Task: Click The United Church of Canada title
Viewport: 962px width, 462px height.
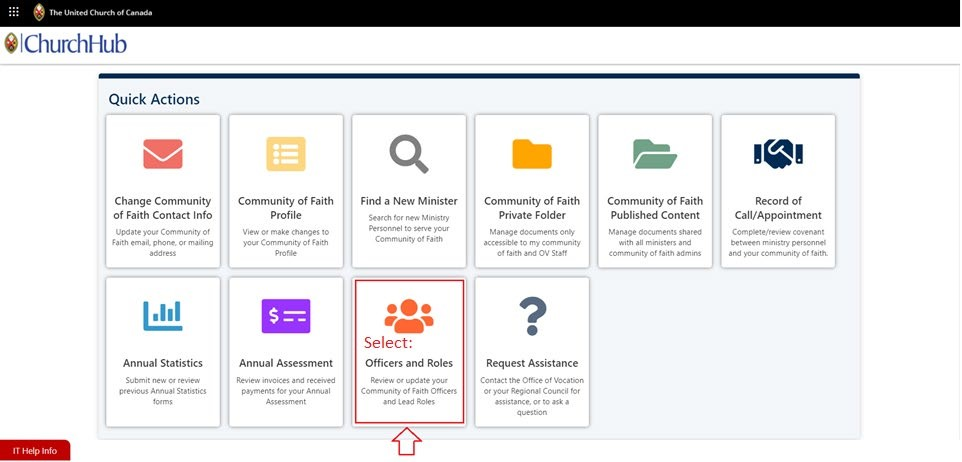Action: [x=101, y=12]
